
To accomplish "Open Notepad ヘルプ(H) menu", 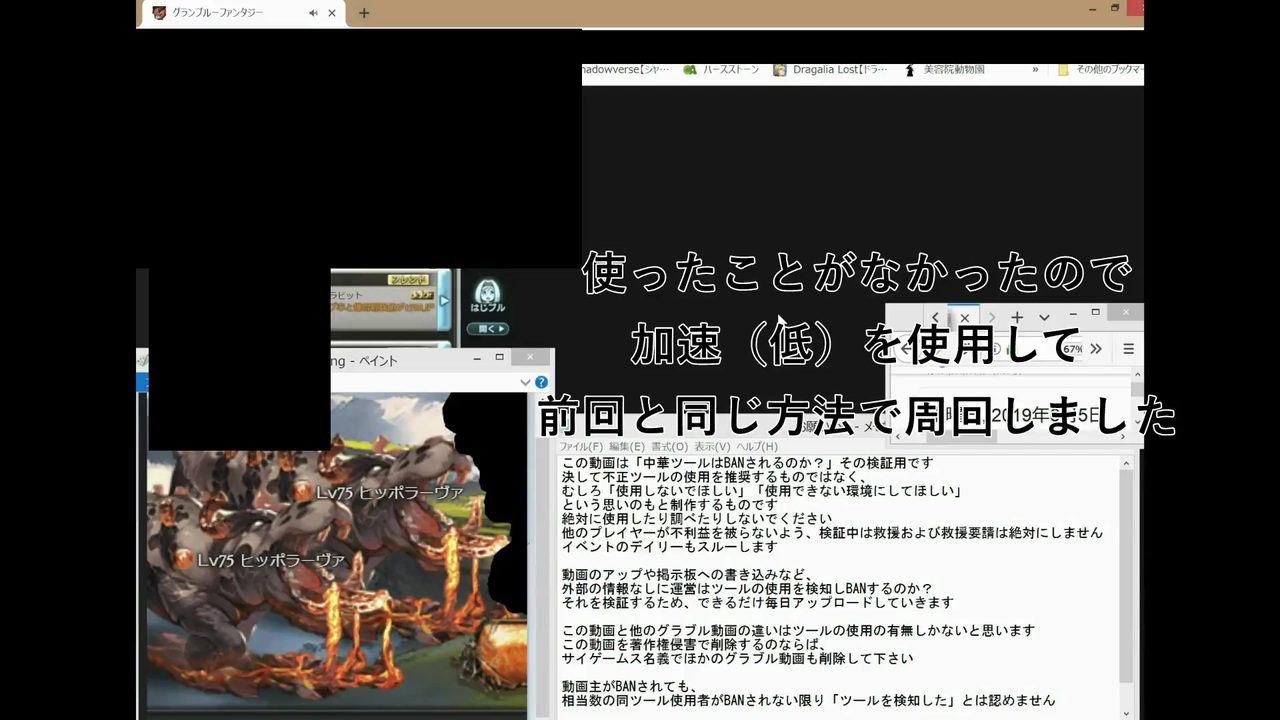I will (757, 447).
